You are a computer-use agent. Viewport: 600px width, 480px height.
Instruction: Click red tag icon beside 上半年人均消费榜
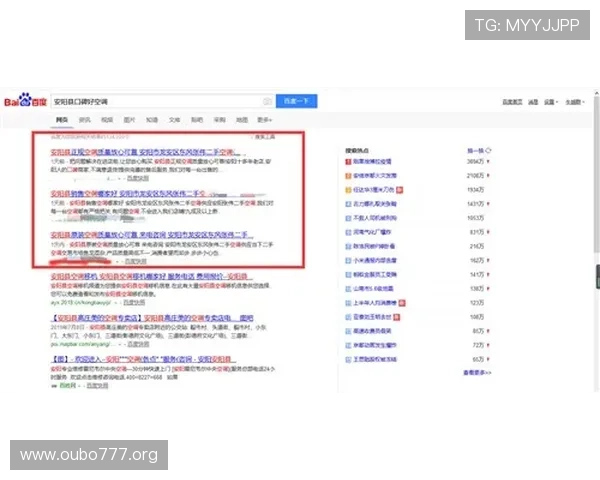click(x=402, y=303)
